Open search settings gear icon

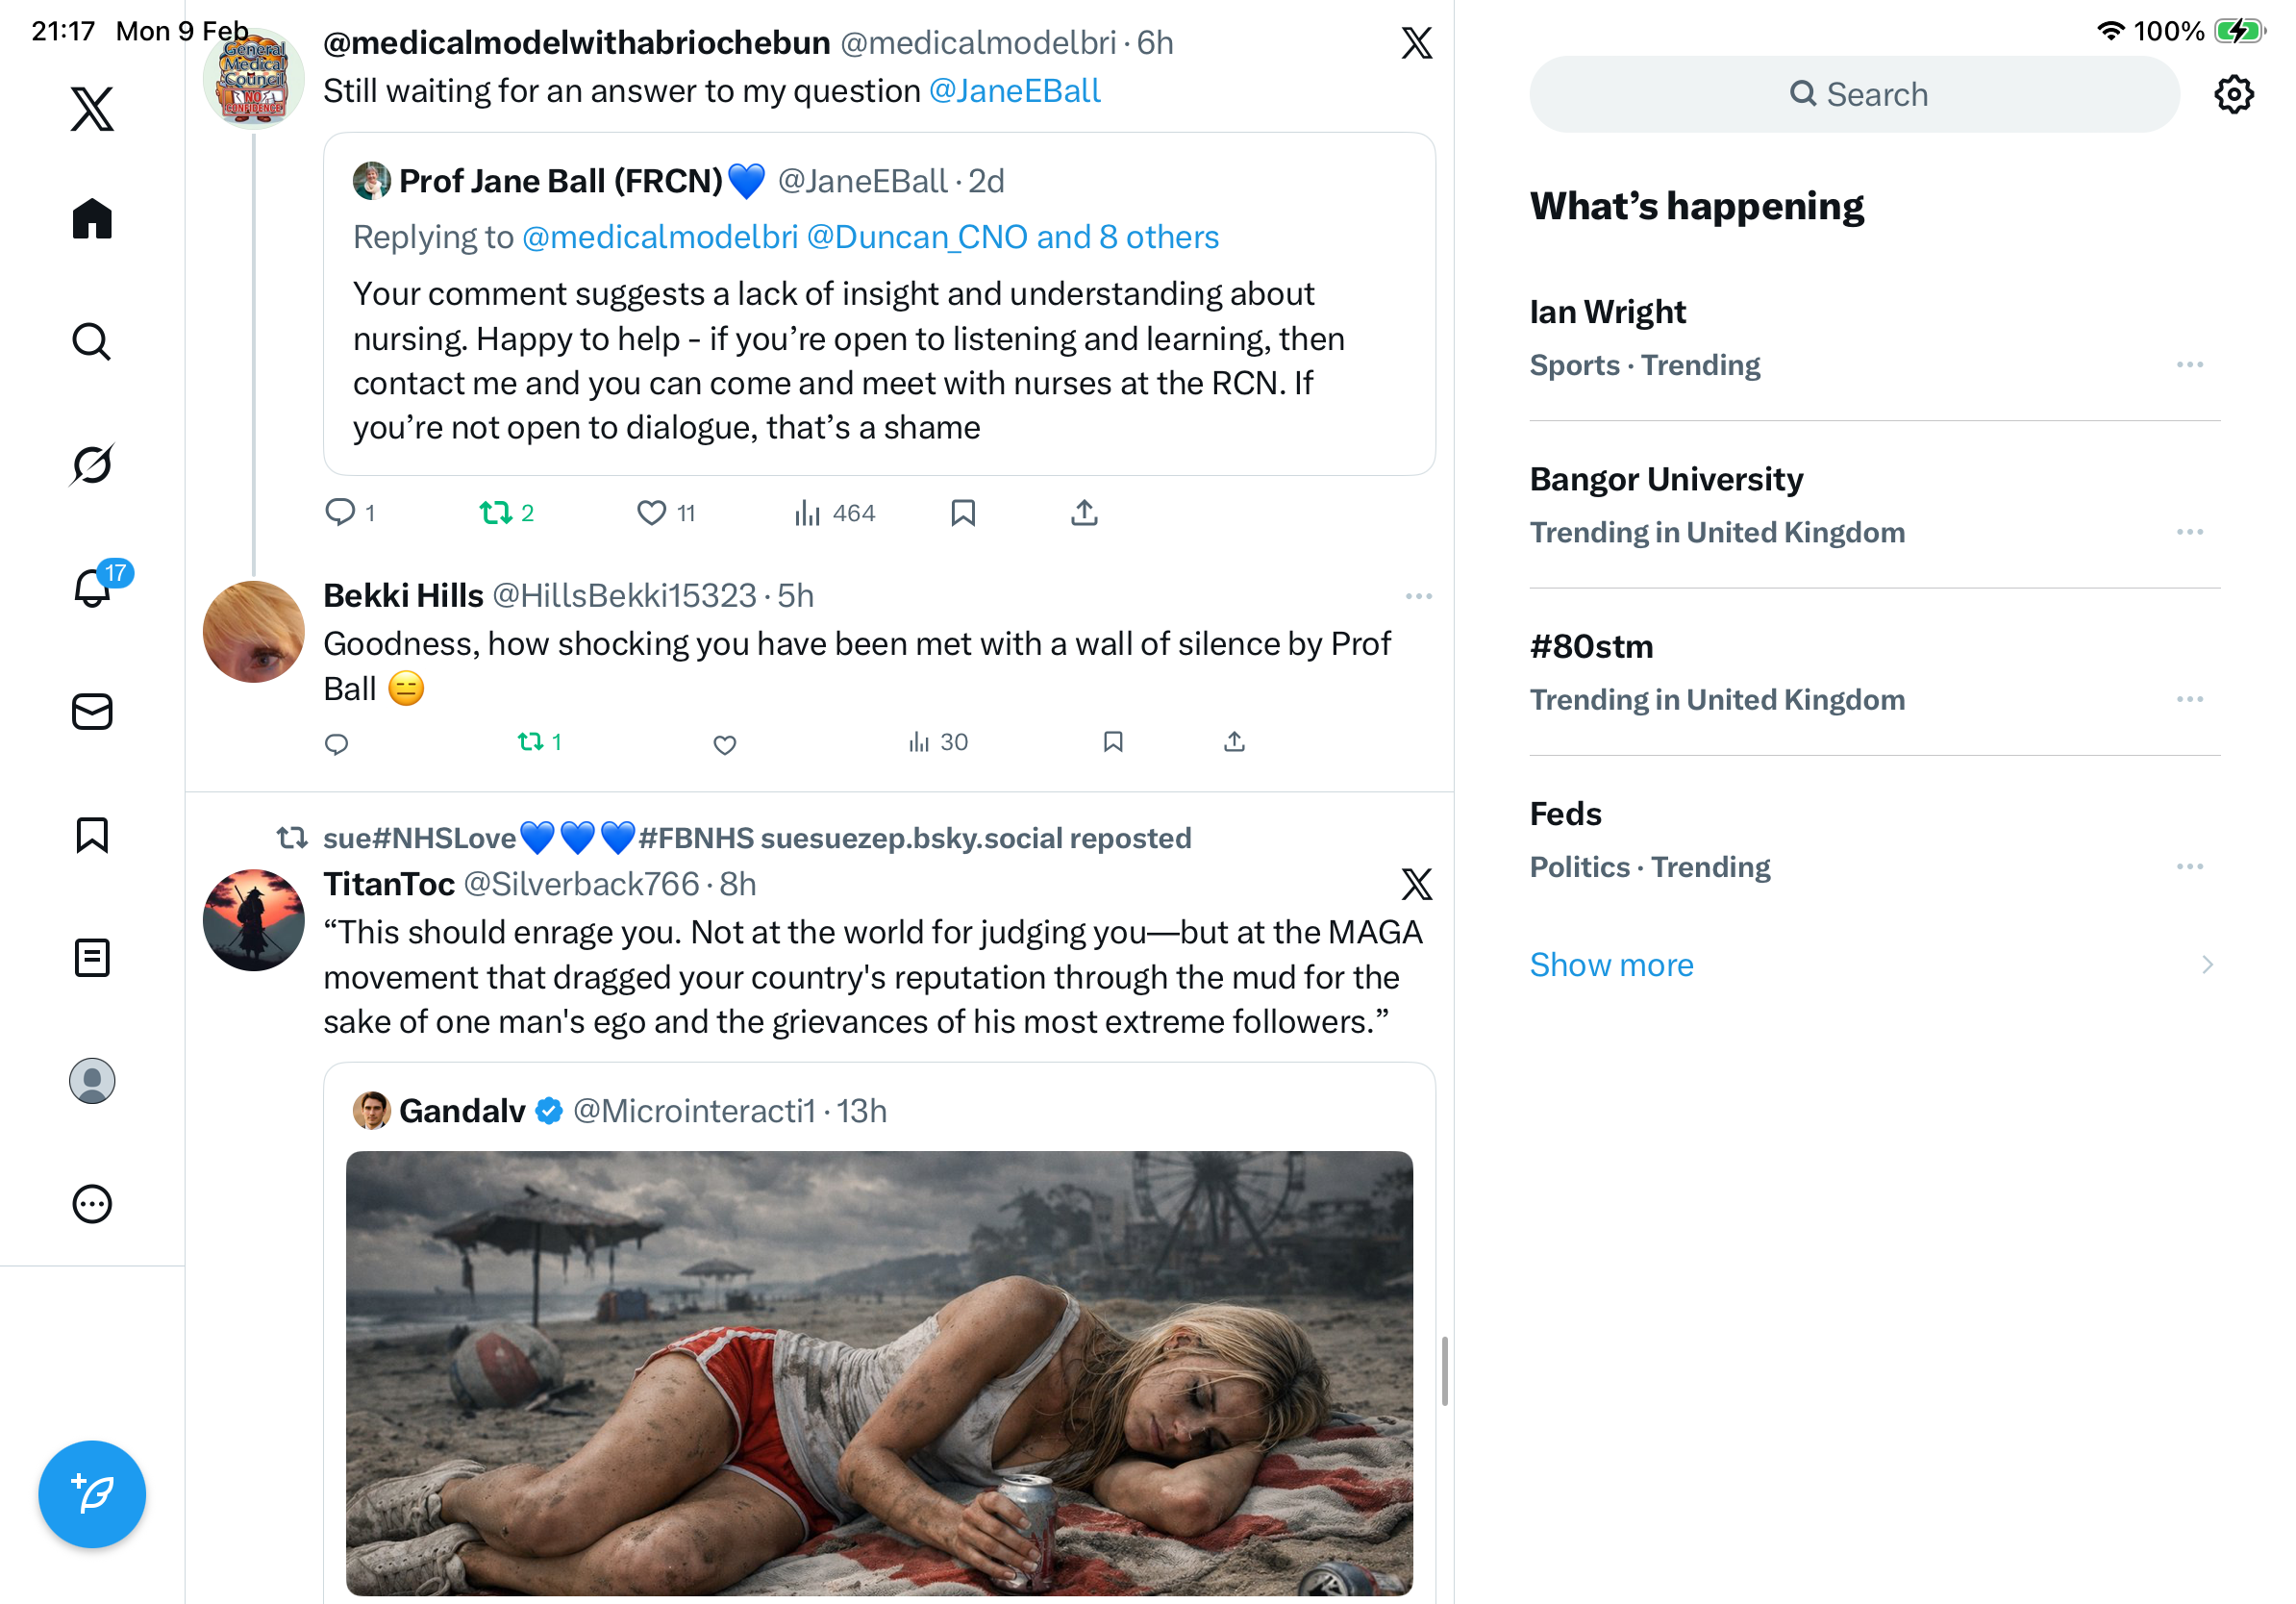click(2232, 94)
